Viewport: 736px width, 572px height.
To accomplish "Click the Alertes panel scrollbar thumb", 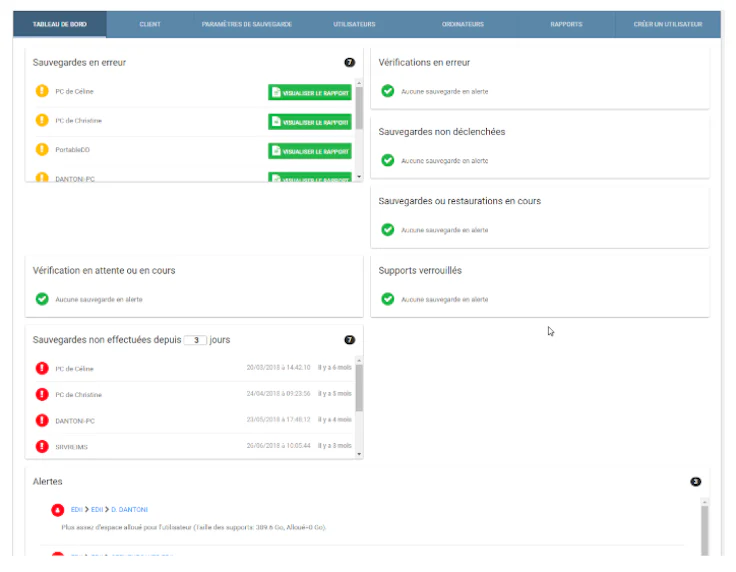I will 704,530.
